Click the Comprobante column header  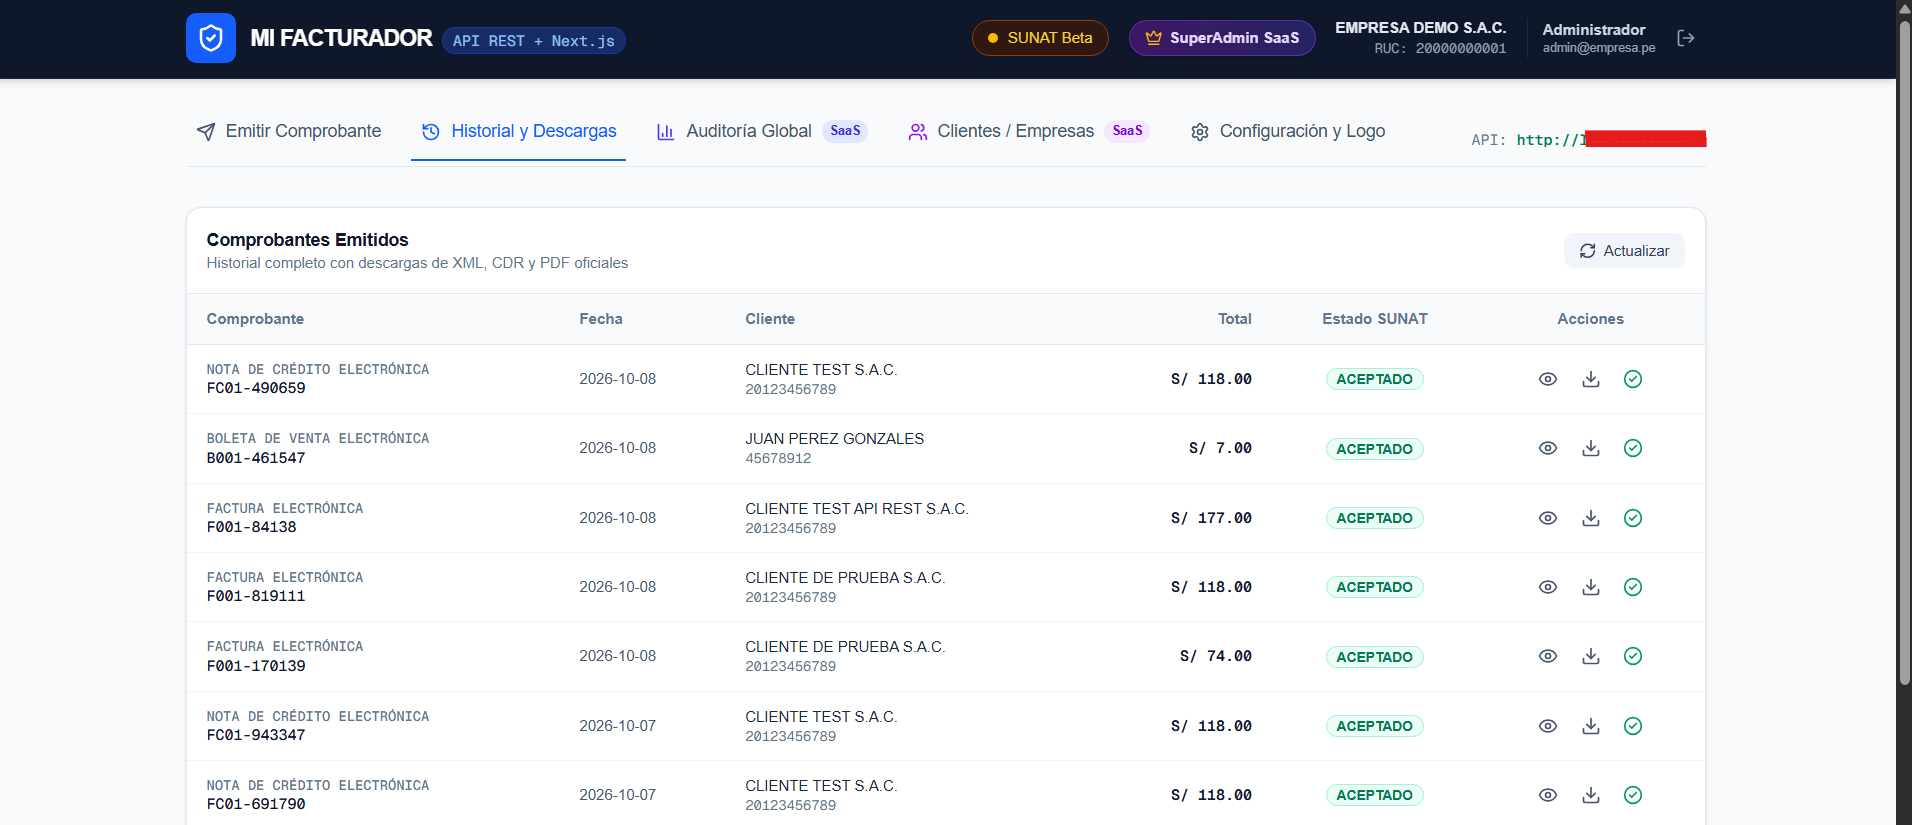point(255,319)
